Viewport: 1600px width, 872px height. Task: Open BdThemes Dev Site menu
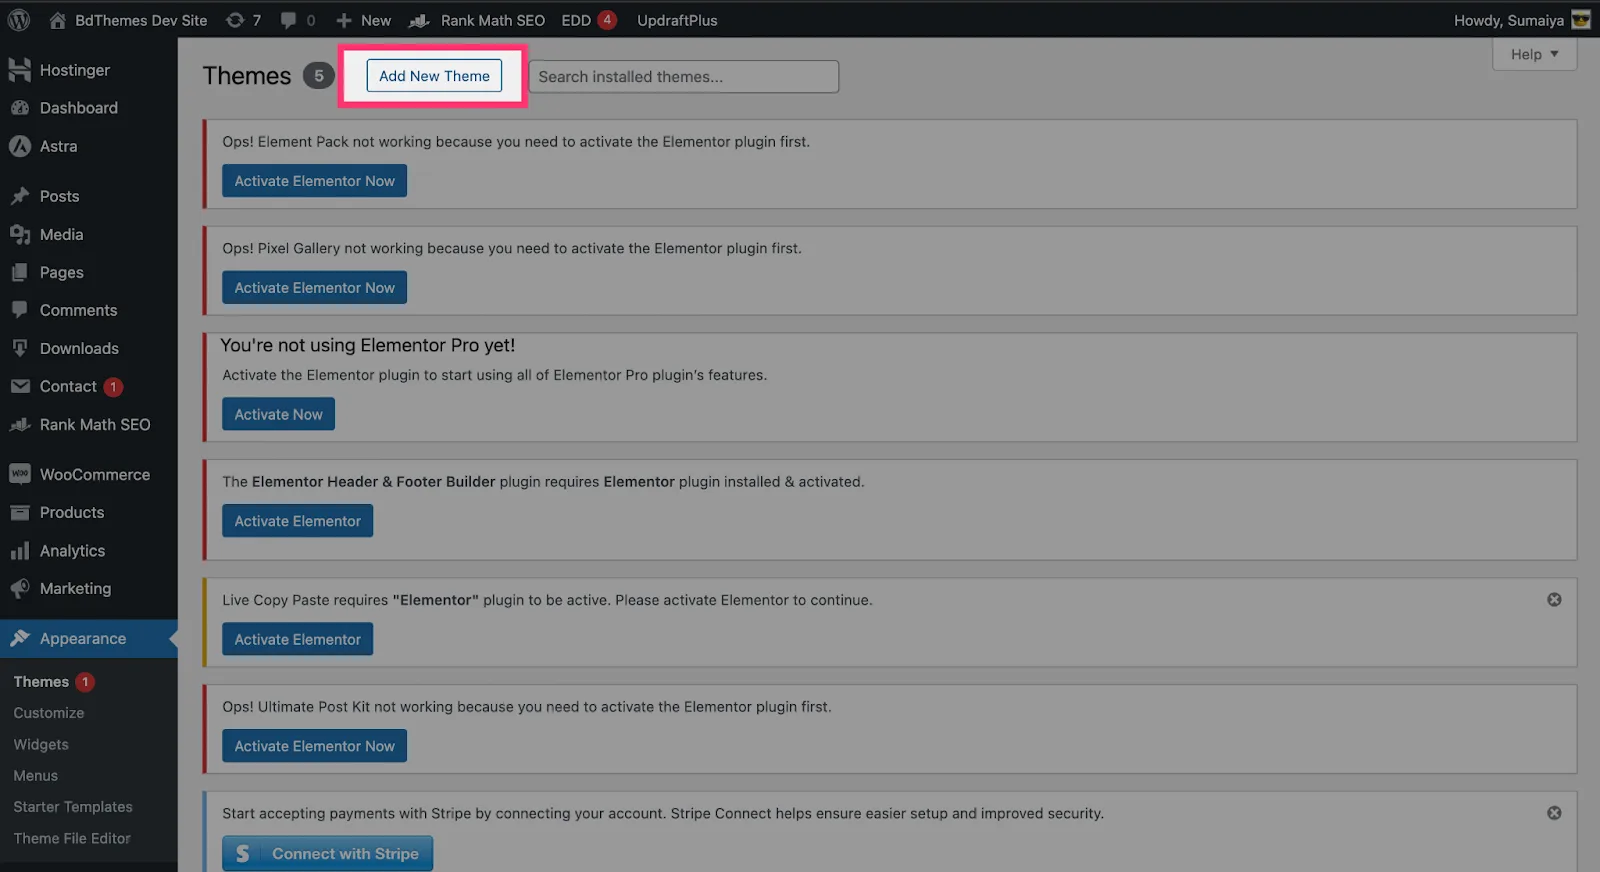pyautogui.click(x=128, y=20)
